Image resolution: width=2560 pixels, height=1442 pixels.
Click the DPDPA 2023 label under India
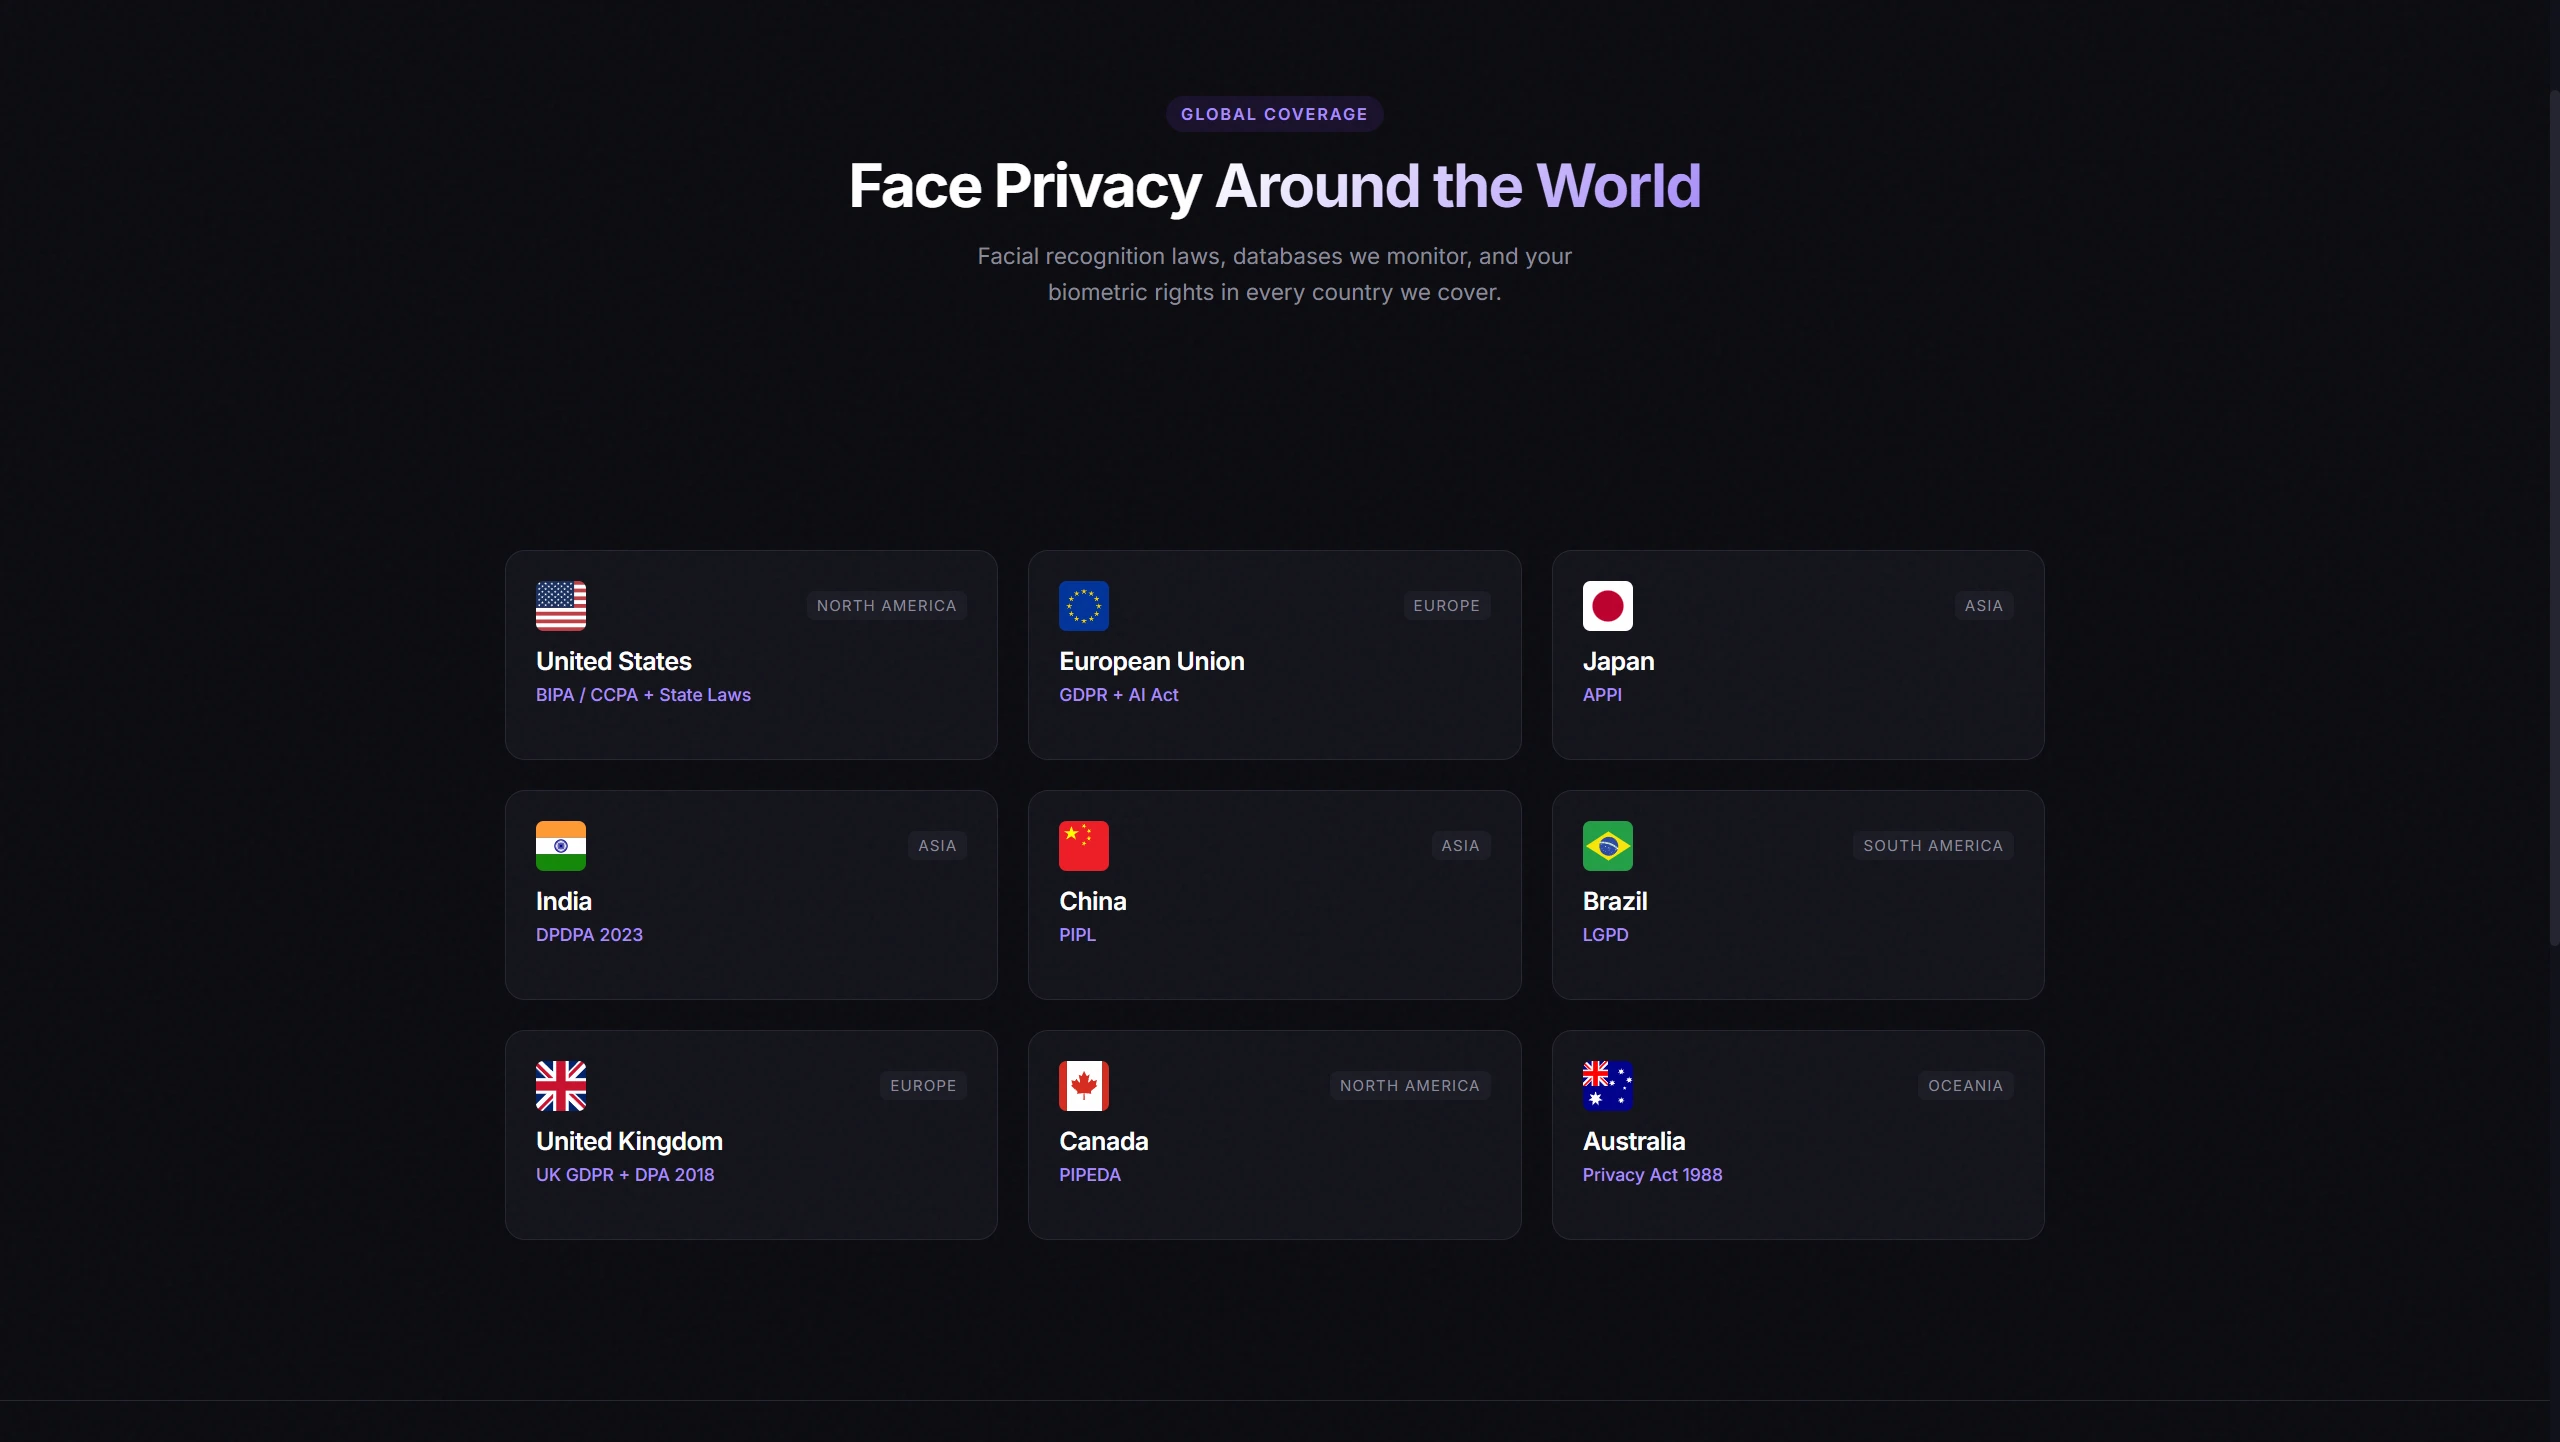coord(589,935)
